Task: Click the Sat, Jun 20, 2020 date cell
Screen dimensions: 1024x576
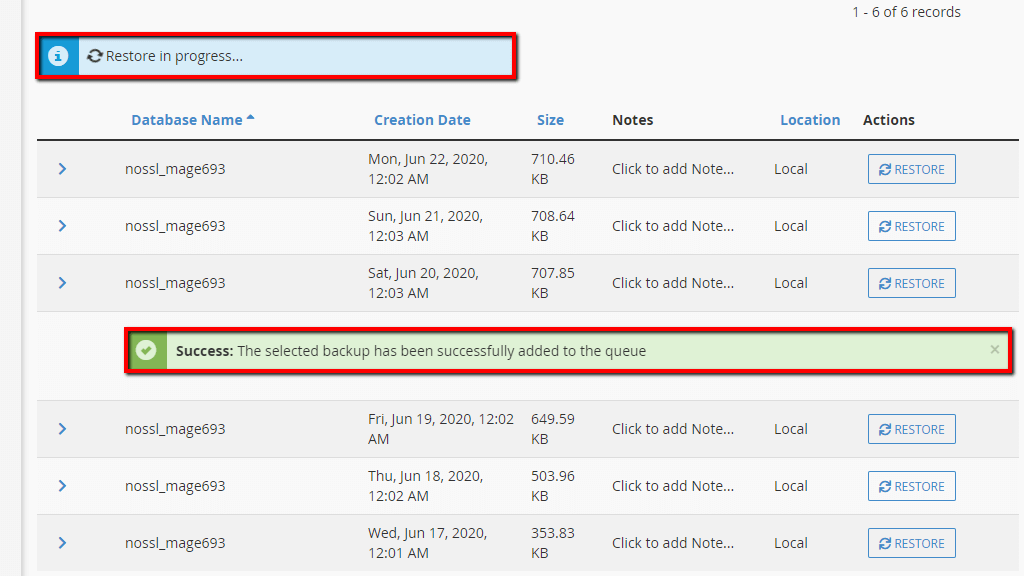Action: (423, 283)
